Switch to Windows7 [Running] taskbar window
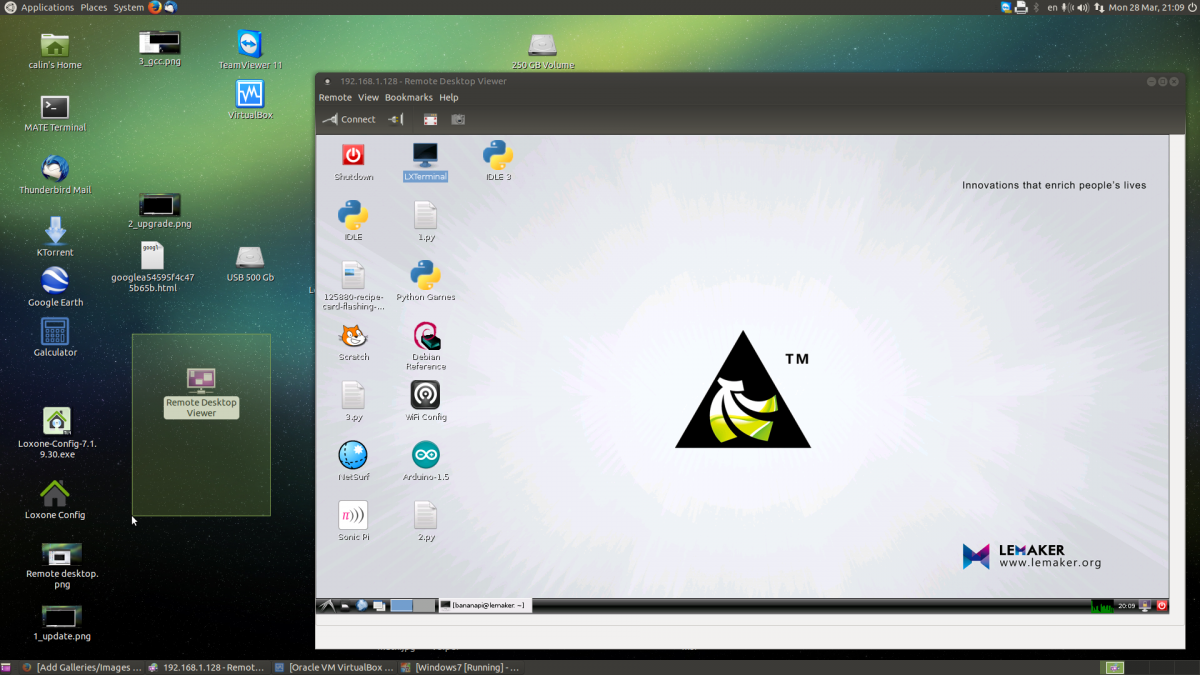This screenshot has width=1200, height=675. [x=460, y=667]
